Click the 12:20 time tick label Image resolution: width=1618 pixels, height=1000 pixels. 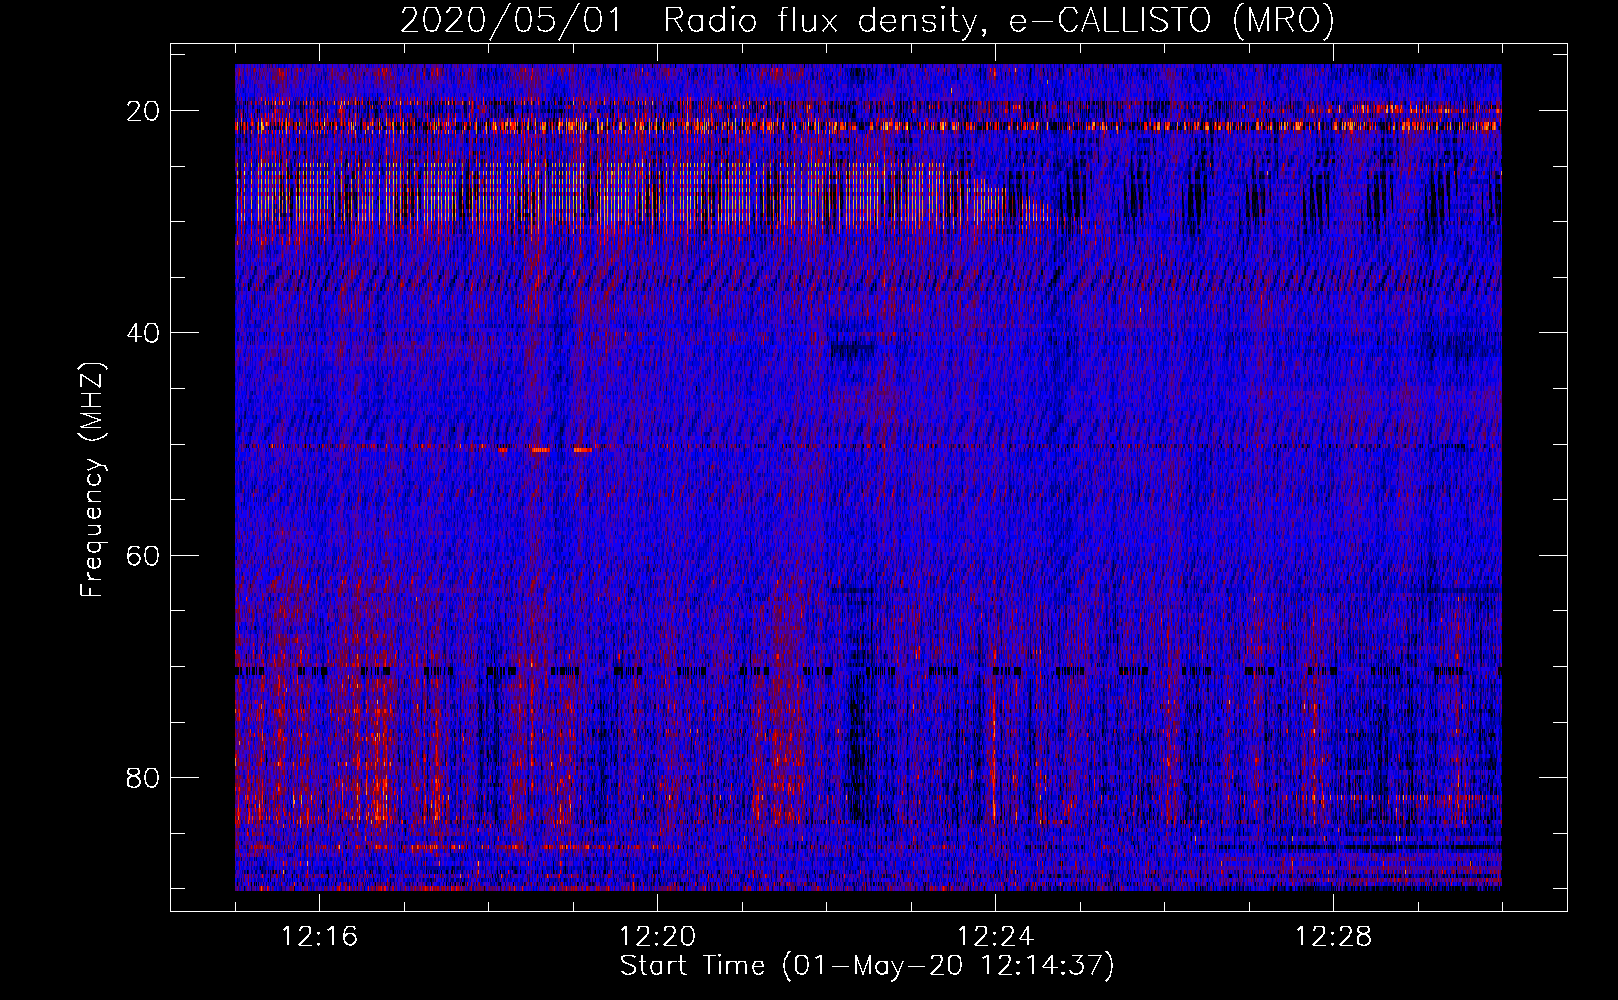pos(658,937)
